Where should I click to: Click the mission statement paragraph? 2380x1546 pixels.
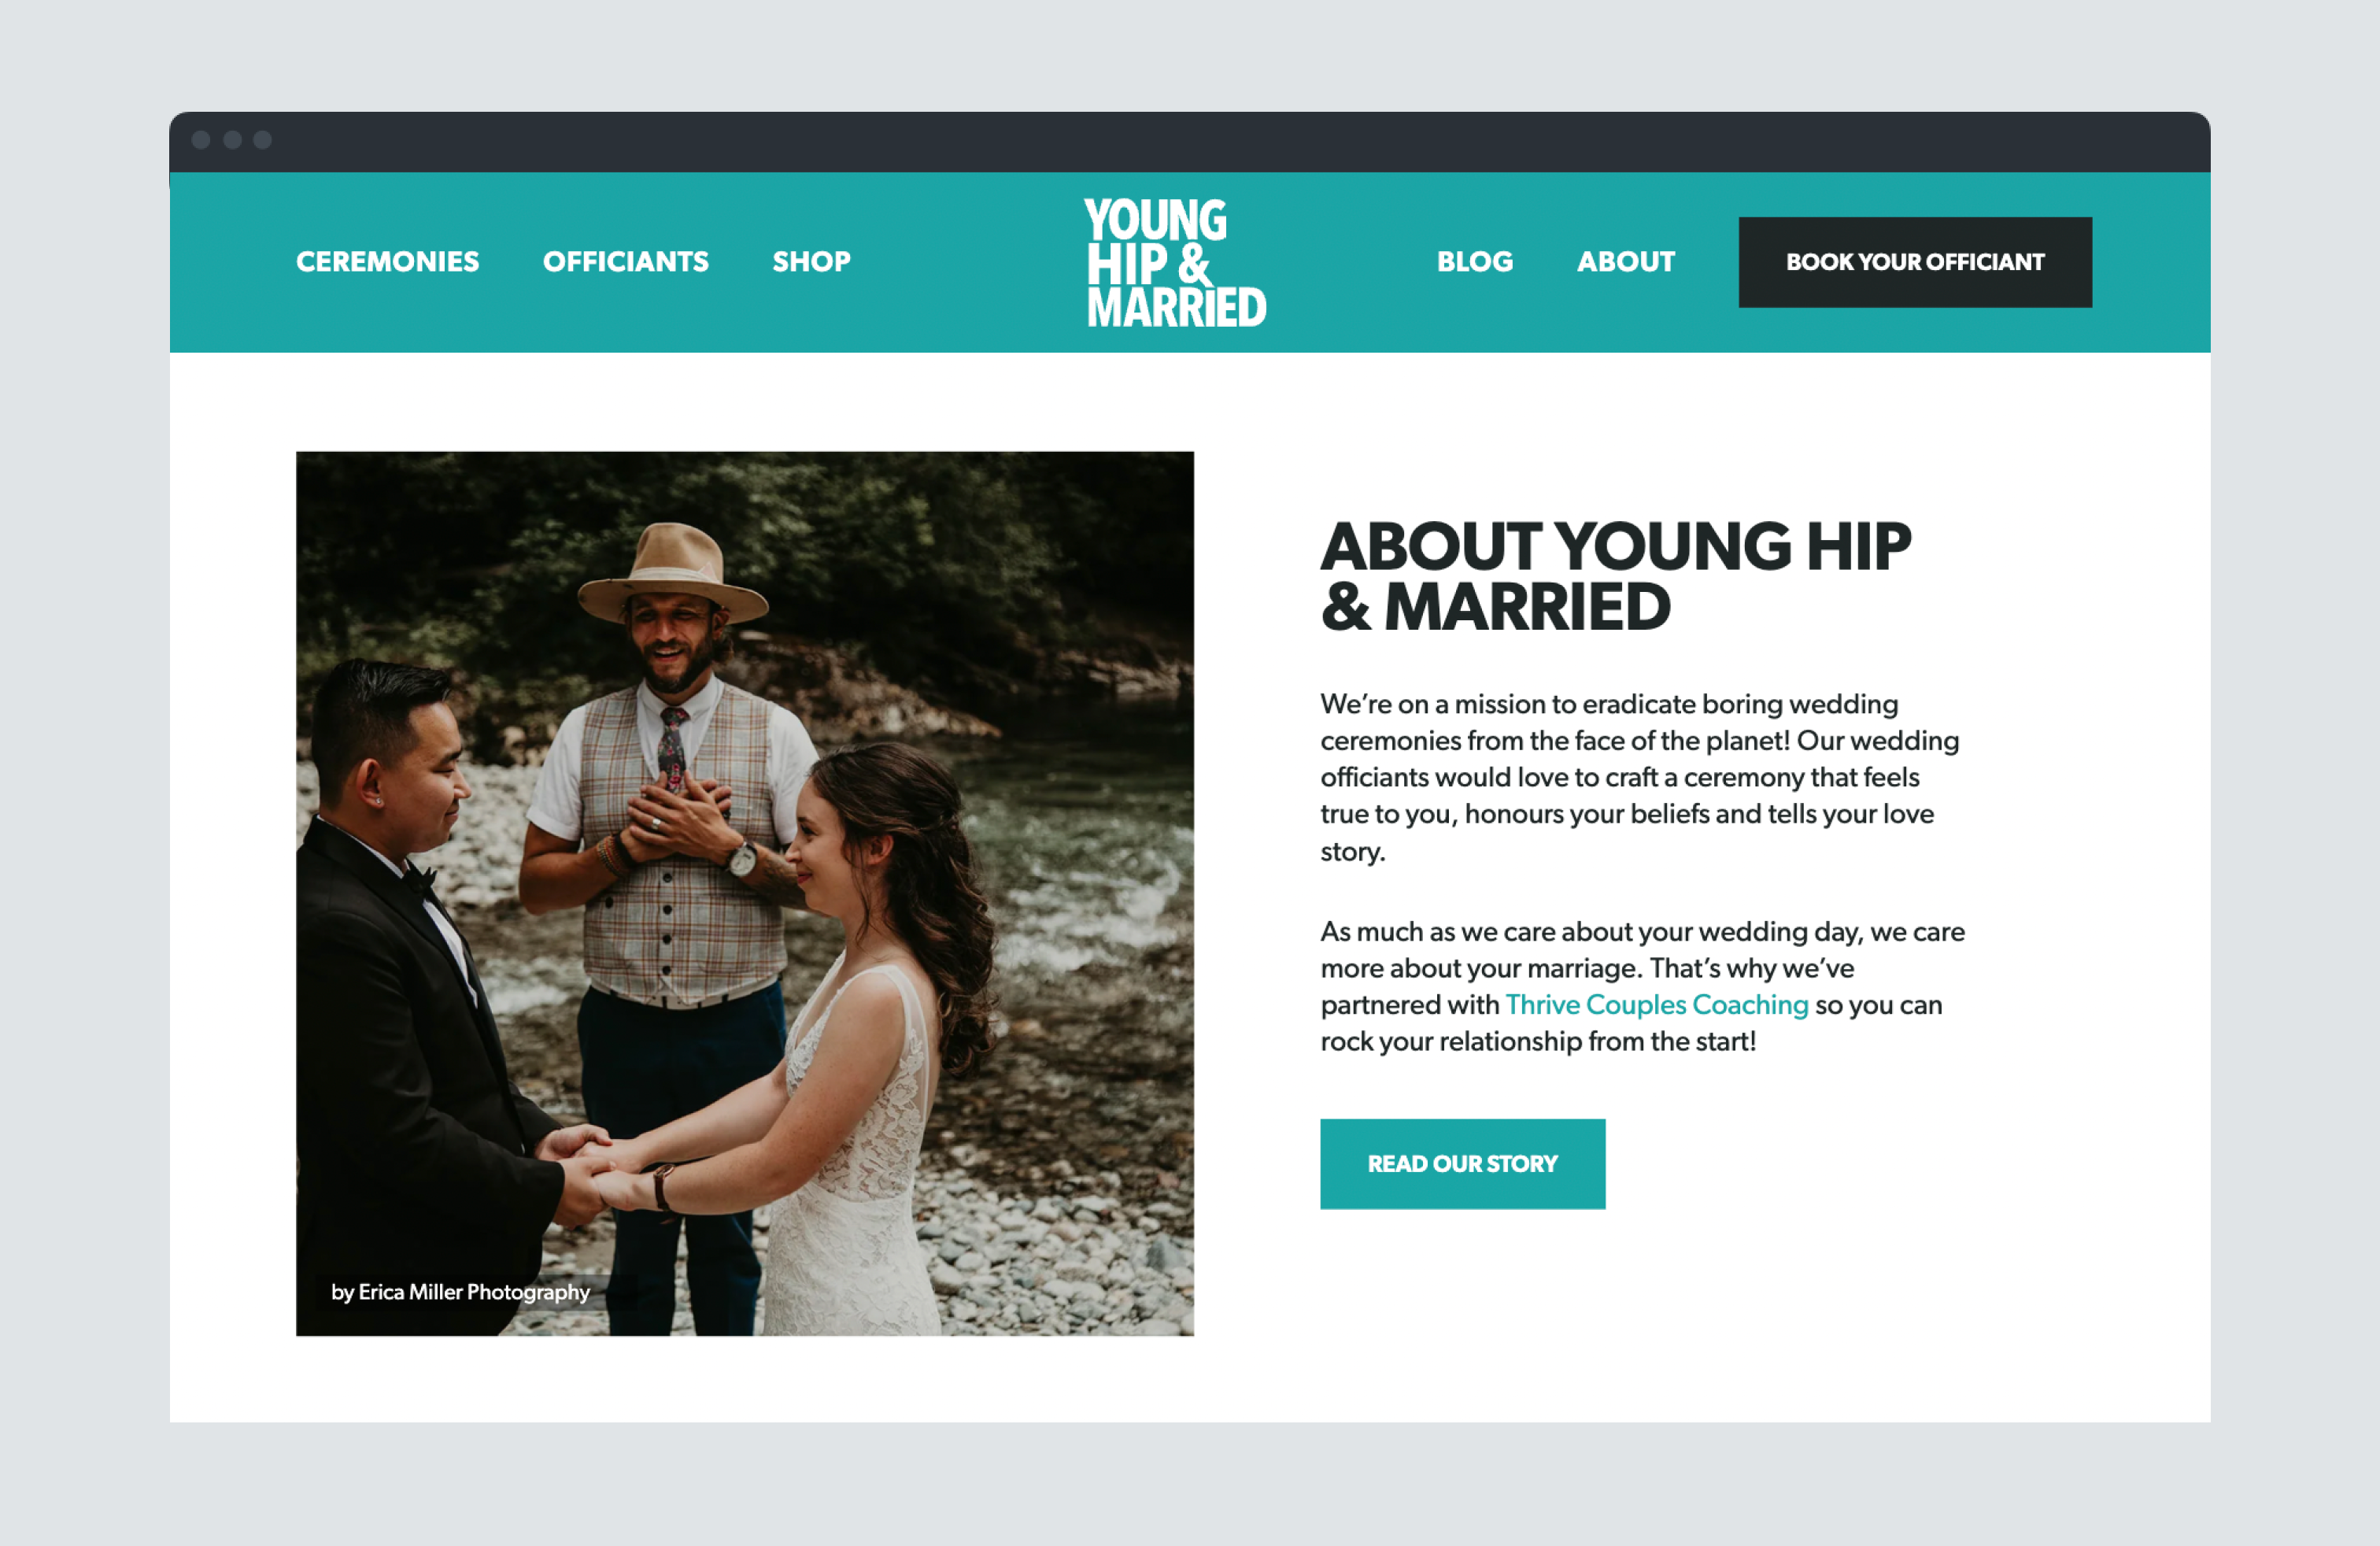pos(1639,777)
